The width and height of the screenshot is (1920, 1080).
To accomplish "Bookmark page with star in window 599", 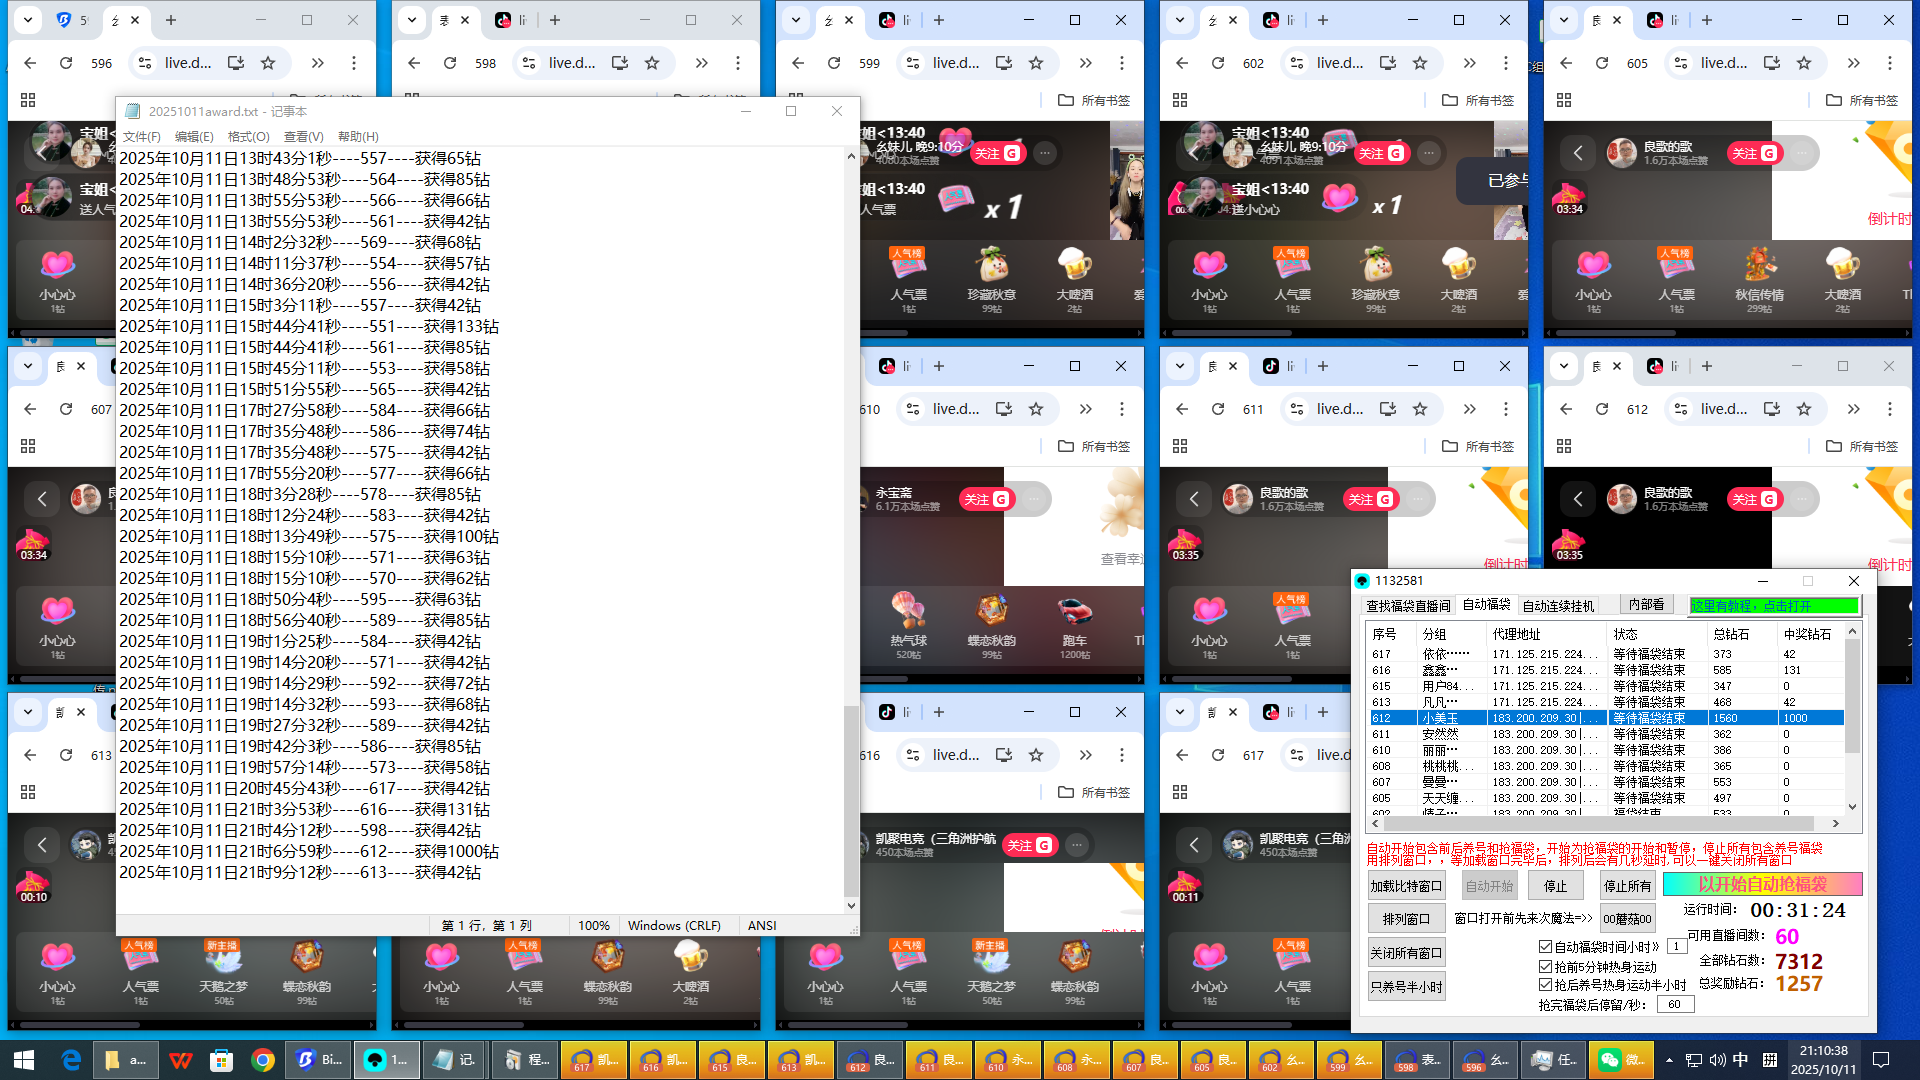I will pos(1036,63).
